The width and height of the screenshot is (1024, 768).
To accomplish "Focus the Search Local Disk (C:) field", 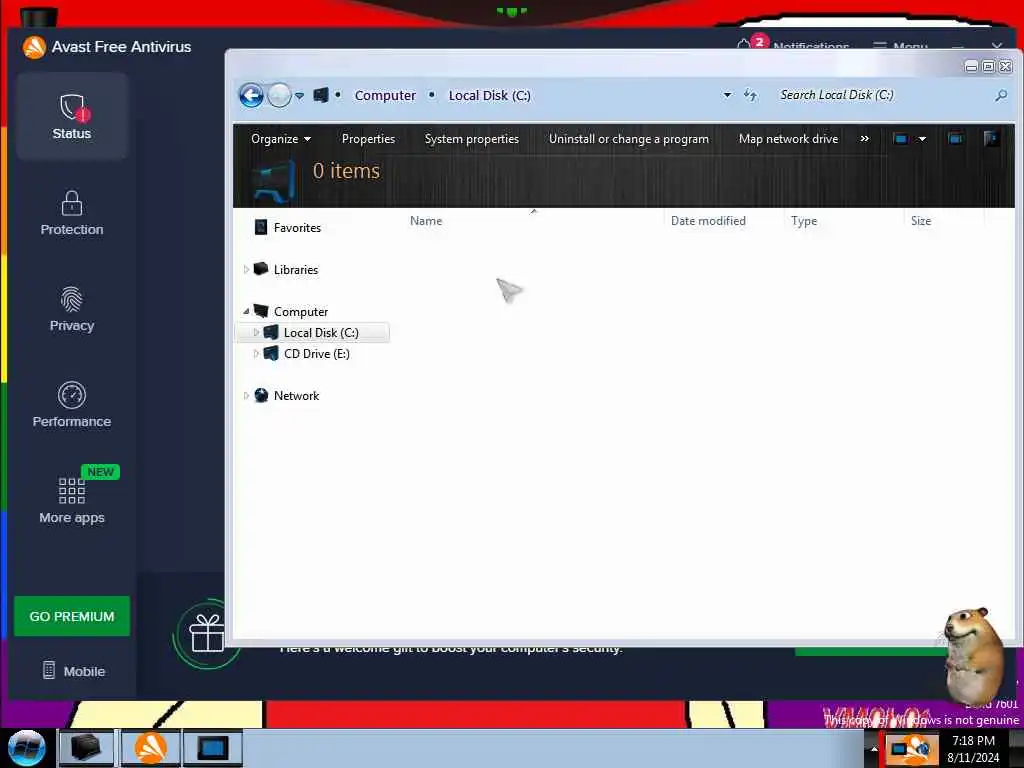I will tap(882, 95).
